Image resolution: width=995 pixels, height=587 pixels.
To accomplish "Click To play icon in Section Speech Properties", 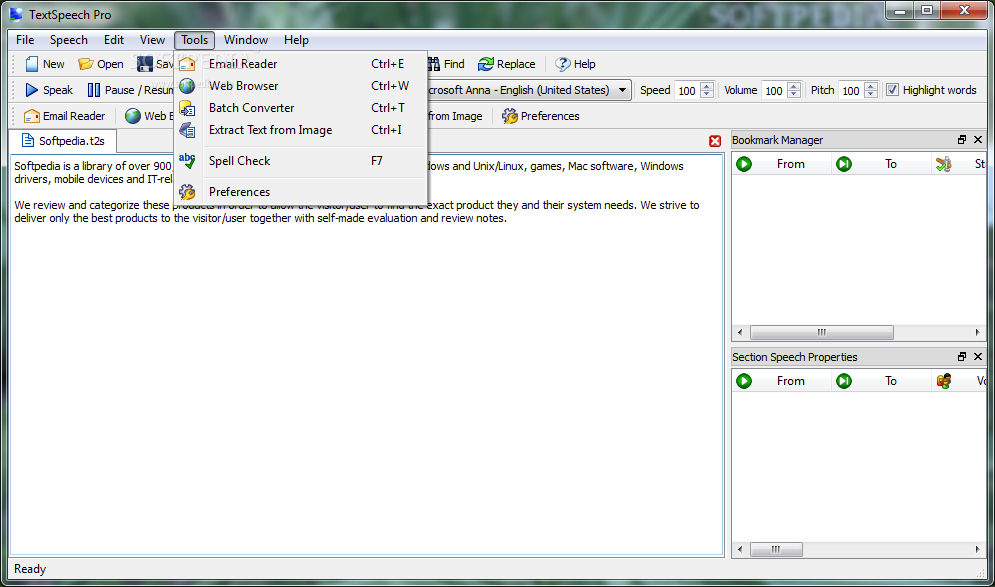I will tap(844, 381).
